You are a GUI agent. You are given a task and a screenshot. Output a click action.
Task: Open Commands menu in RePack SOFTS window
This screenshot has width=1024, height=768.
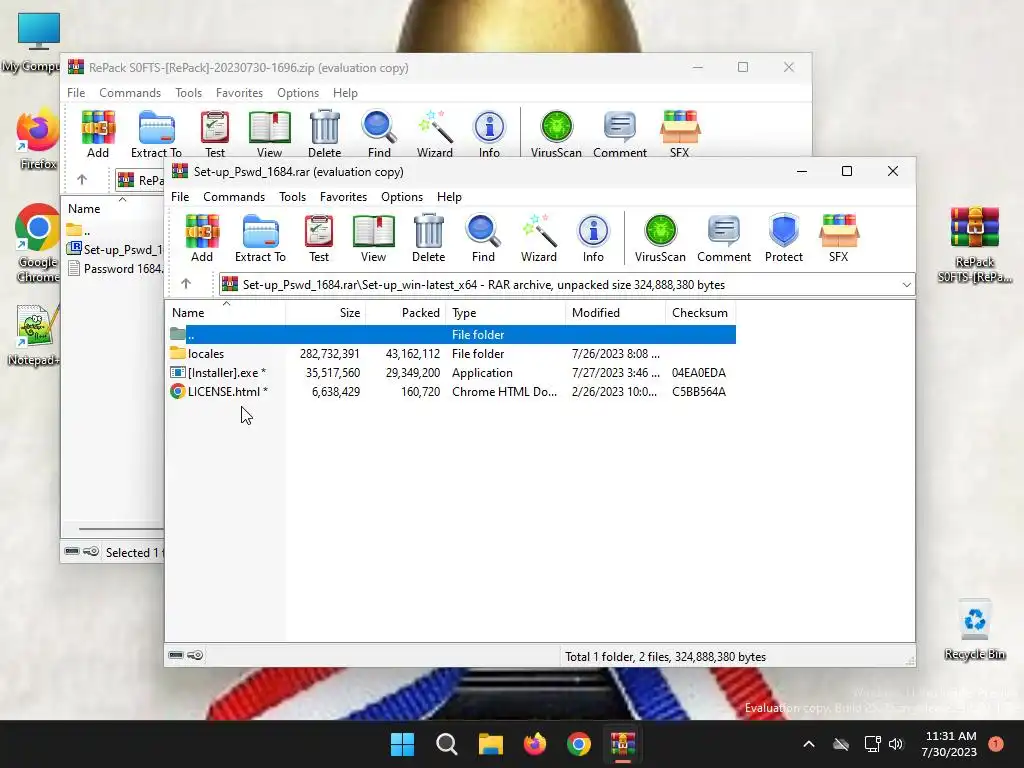[x=130, y=93]
